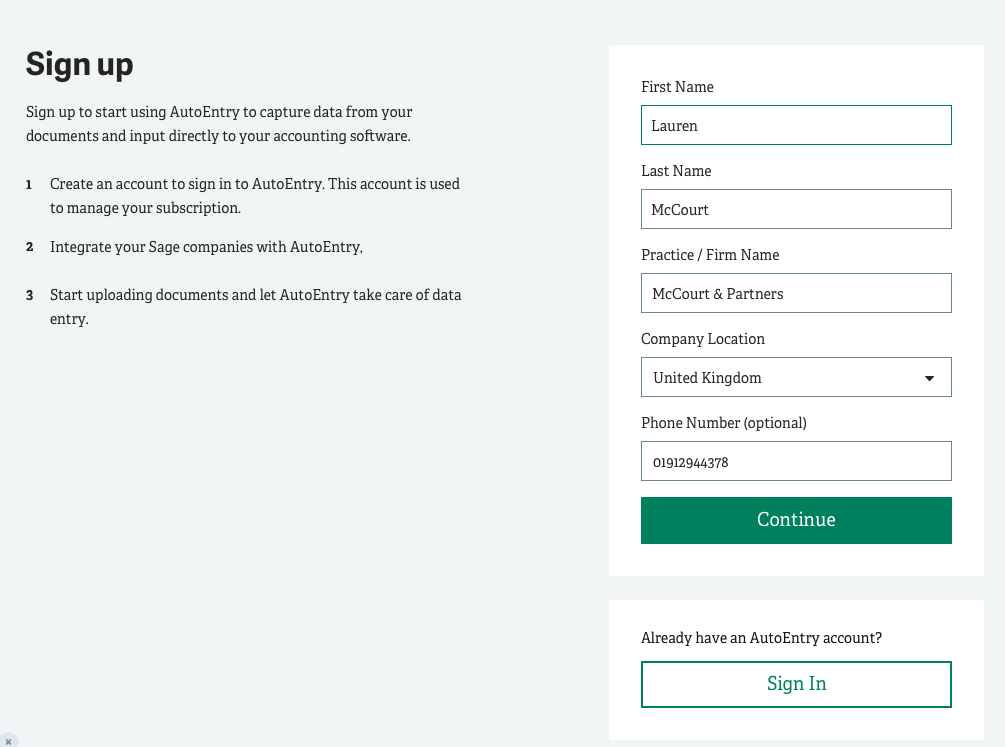This screenshot has height=747, width=1005.
Task: Click the Last Name field containing McCourt
Action: click(x=795, y=210)
